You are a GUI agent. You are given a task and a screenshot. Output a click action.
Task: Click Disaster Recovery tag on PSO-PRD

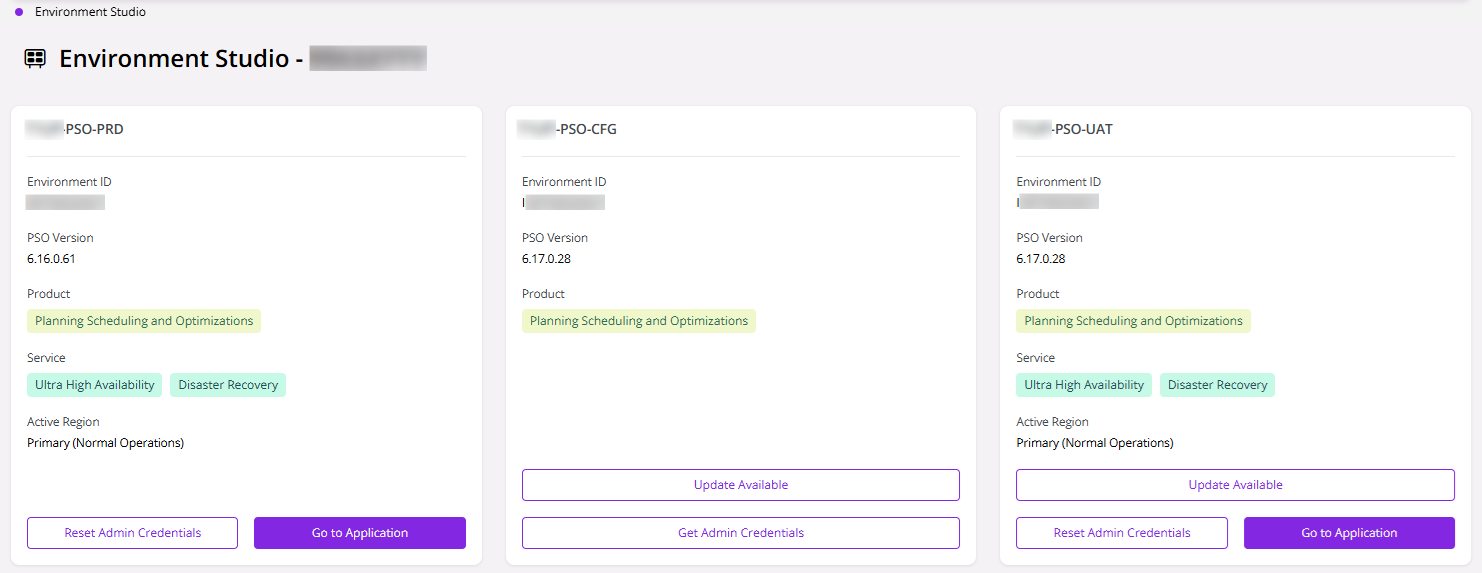(x=228, y=385)
